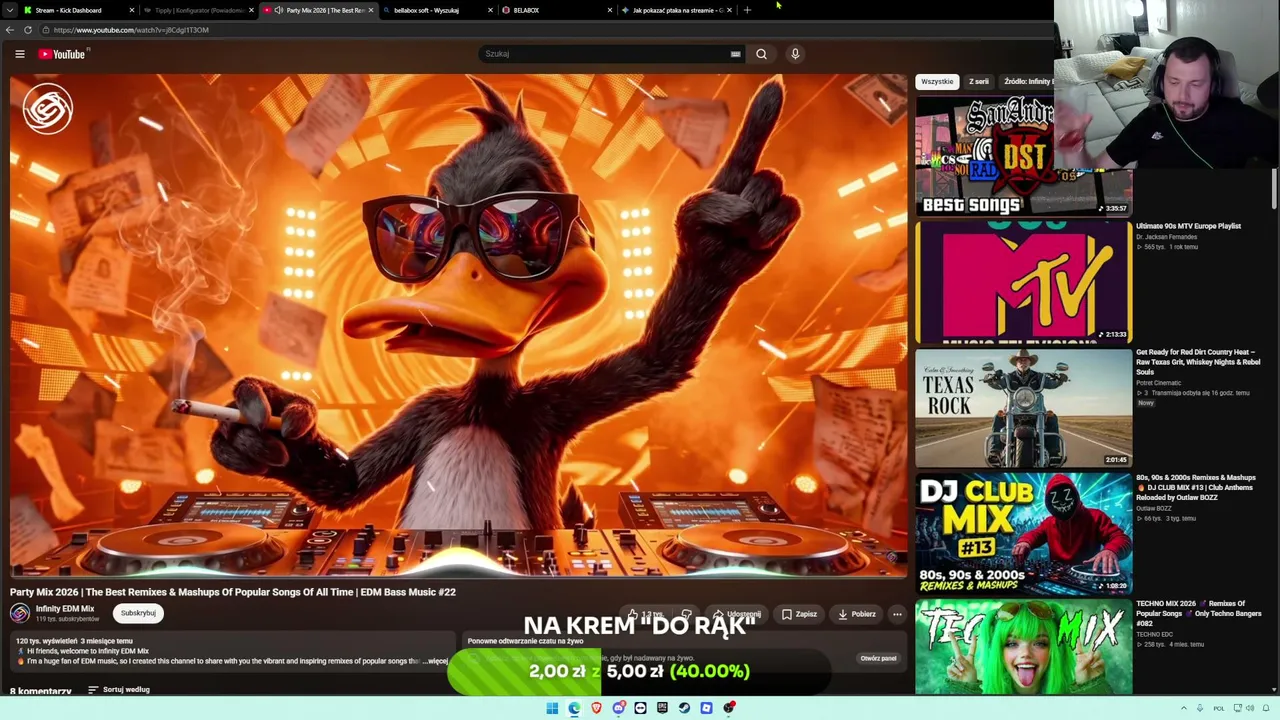Visit the Dr. Jacksan Fernandes channel
1280x720 pixels.
tap(1166, 237)
